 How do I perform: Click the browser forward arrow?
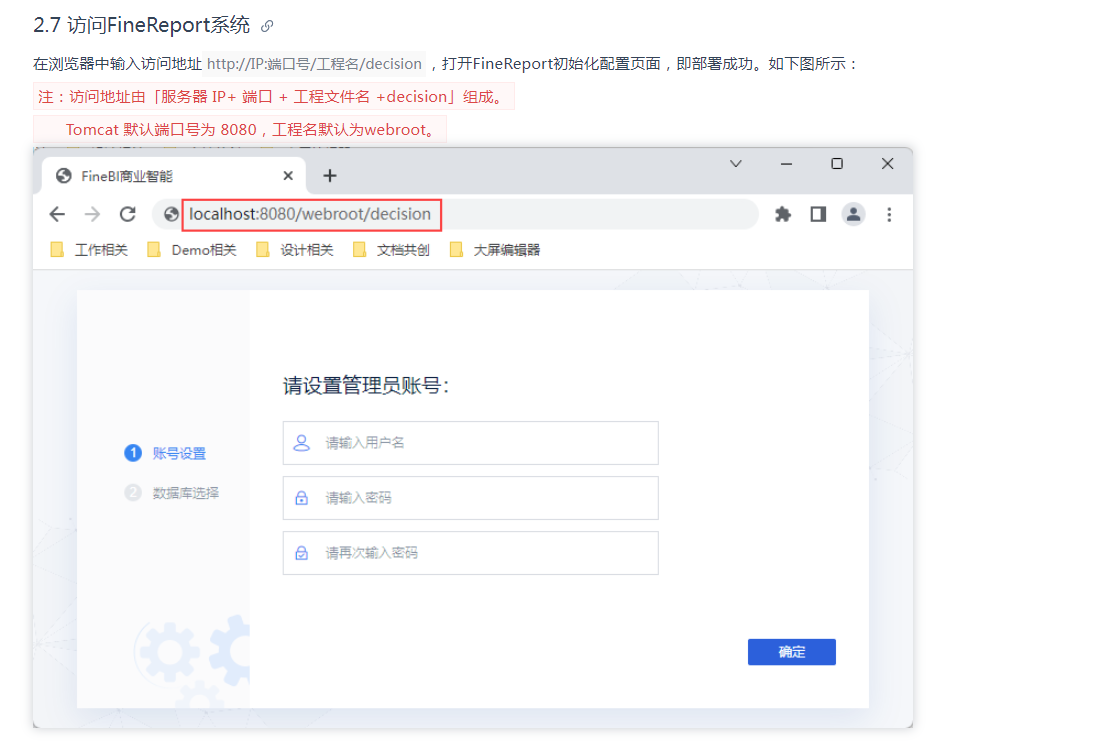[x=92, y=214]
